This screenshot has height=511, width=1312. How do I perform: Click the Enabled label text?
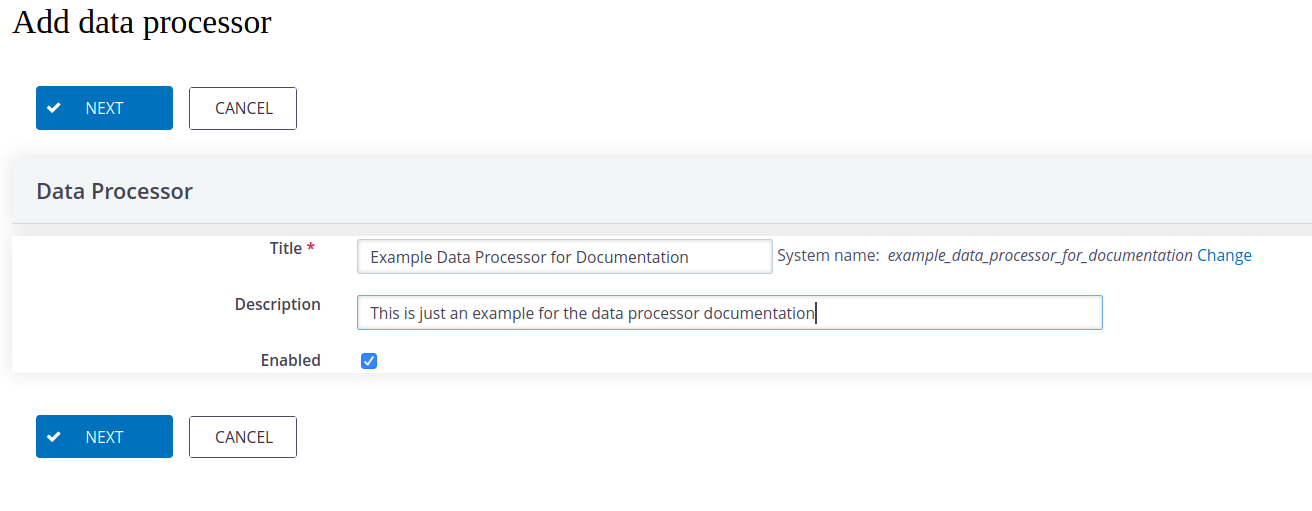point(291,360)
